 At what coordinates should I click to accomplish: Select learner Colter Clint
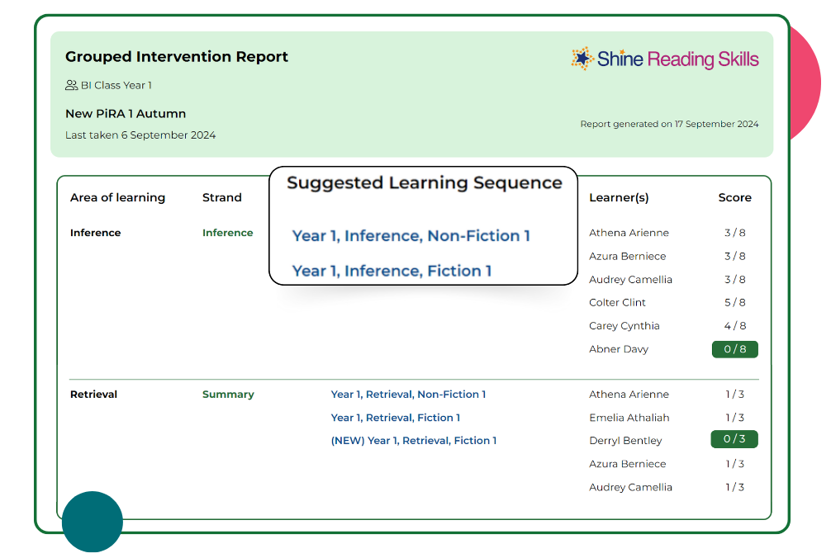click(x=617, y=303)
